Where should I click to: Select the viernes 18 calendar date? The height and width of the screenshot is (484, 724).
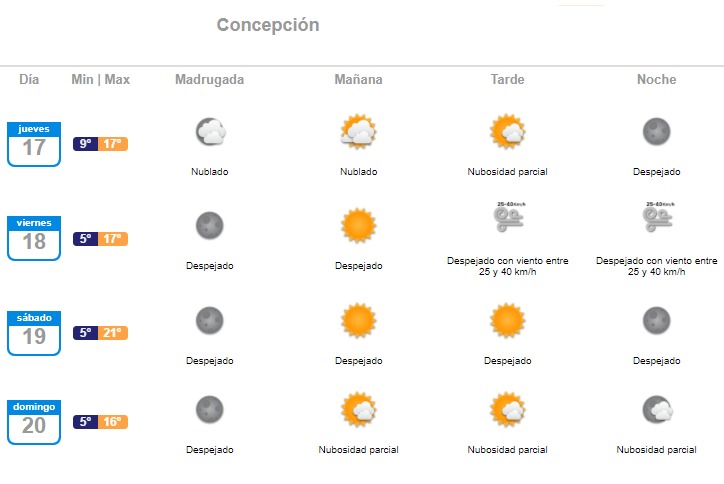click(x=34, y=238)
